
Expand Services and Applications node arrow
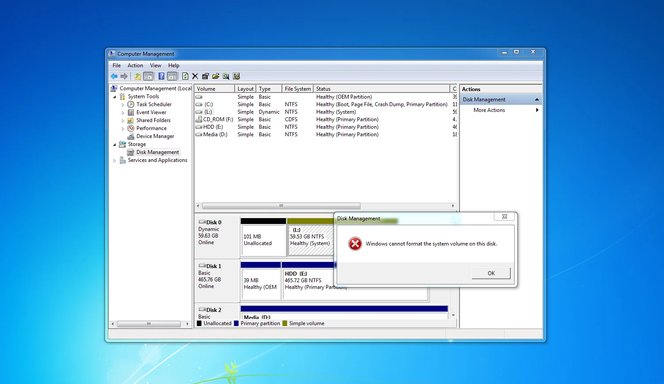(115, 160)
